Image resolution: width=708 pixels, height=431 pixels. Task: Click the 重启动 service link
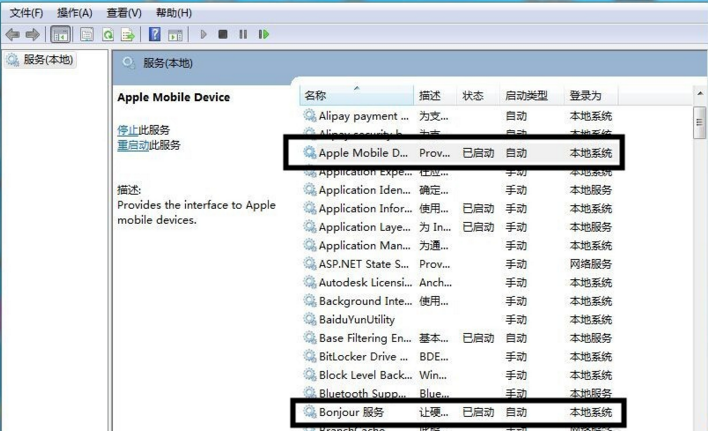[x=133, y=145]
